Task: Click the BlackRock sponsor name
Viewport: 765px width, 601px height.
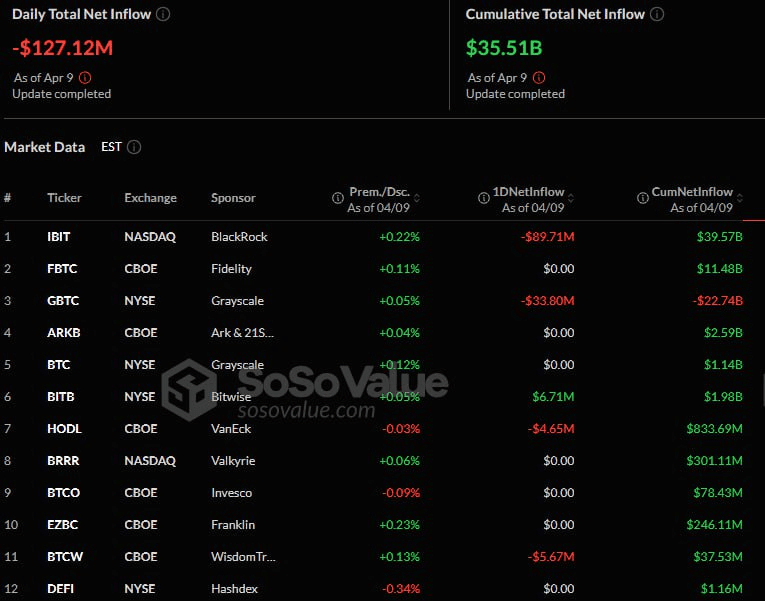Action: click(239, 237)
